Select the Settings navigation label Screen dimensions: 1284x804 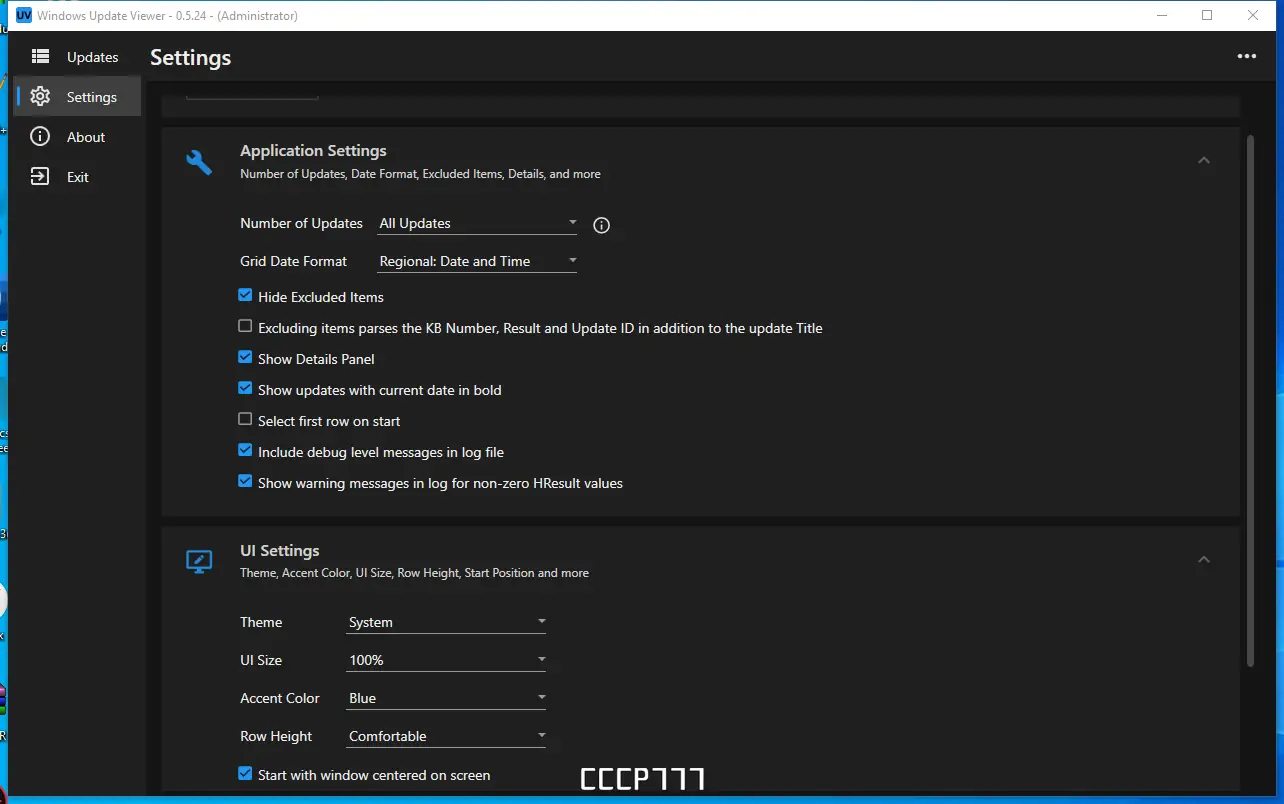pyautogui.click(x=92, y=97)
